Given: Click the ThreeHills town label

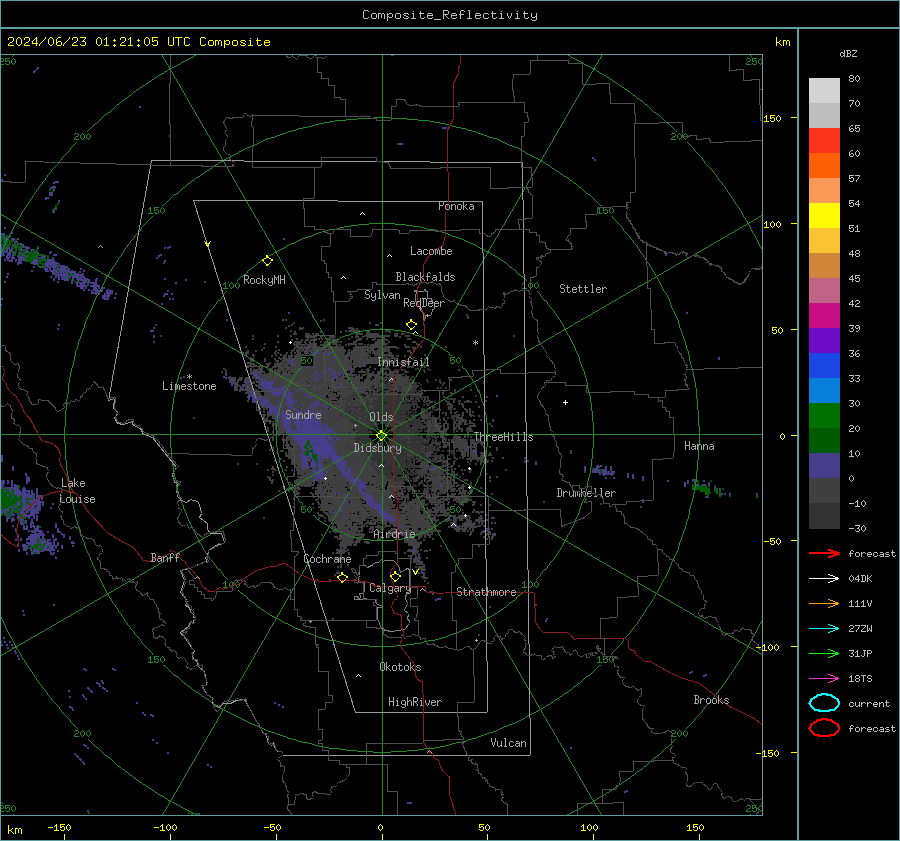Looking at the screenshot, I should coord(503,437).
